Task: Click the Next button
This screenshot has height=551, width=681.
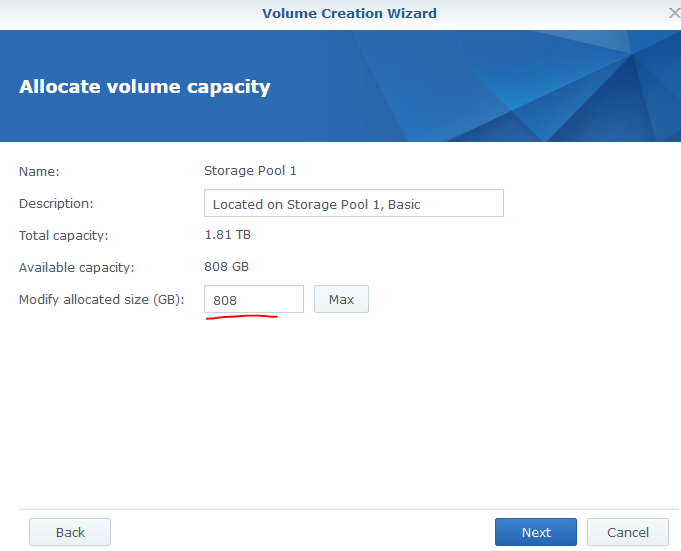Action: click(535, 532)
